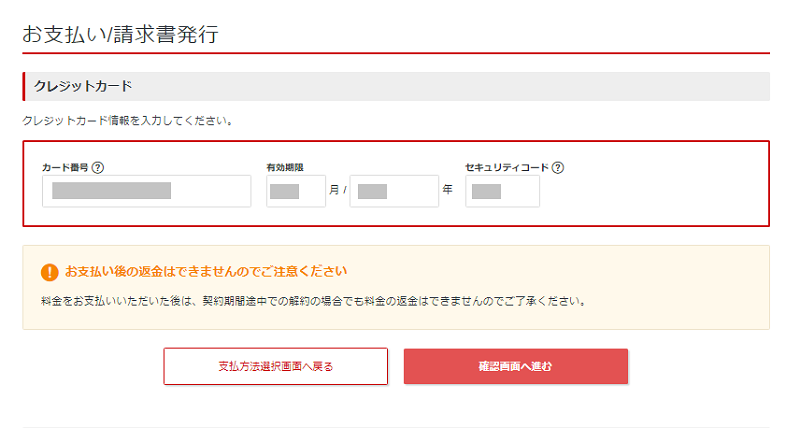The image size is (800, 428).
Task: Click the 月 label after month field
Action: (334, 190)
